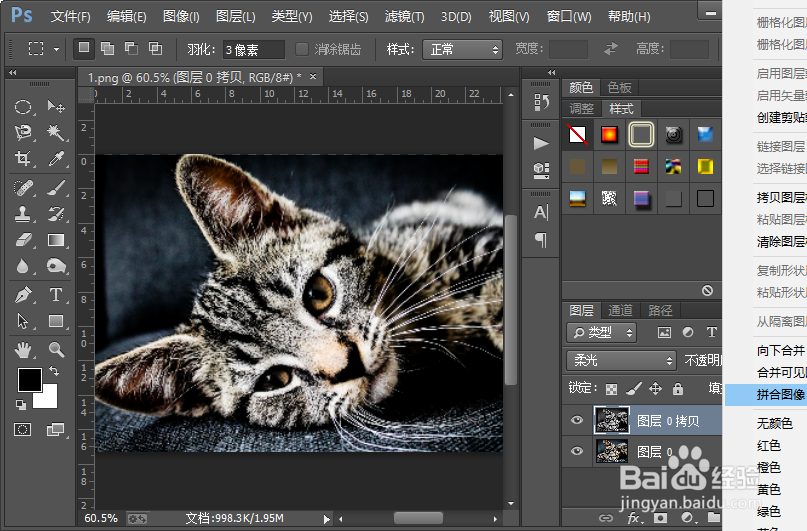Open the Paragraph panel icon
The width and height of the screenshot is (807, 531).
541,239
